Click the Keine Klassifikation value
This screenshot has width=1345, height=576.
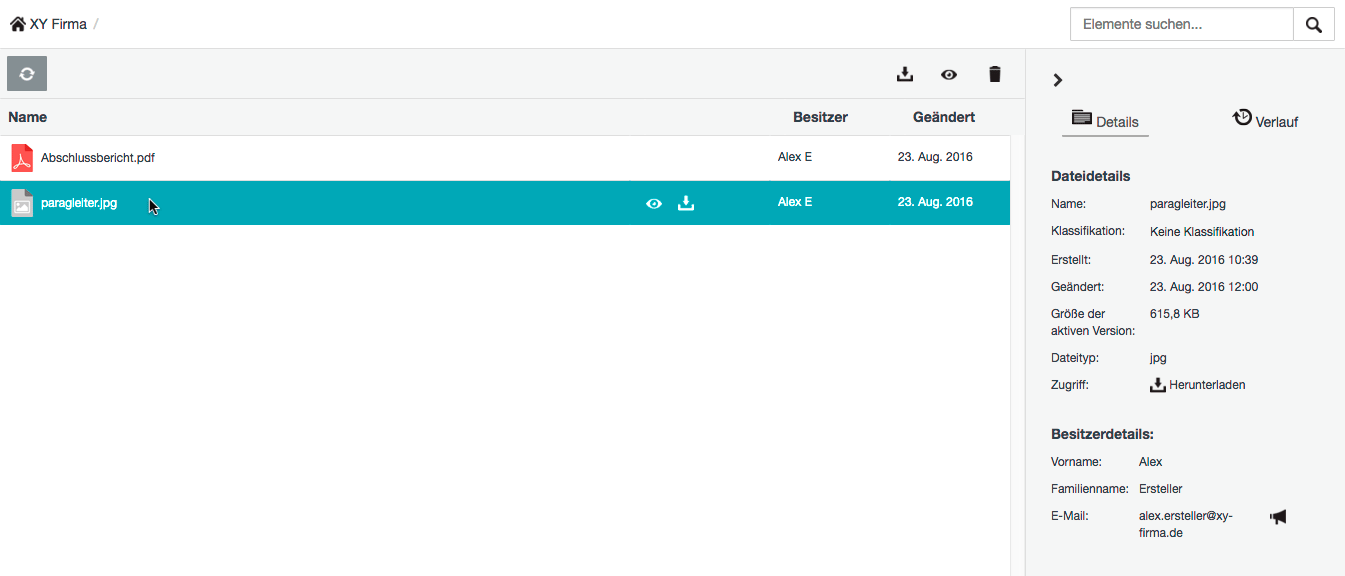click(1202, 232)
